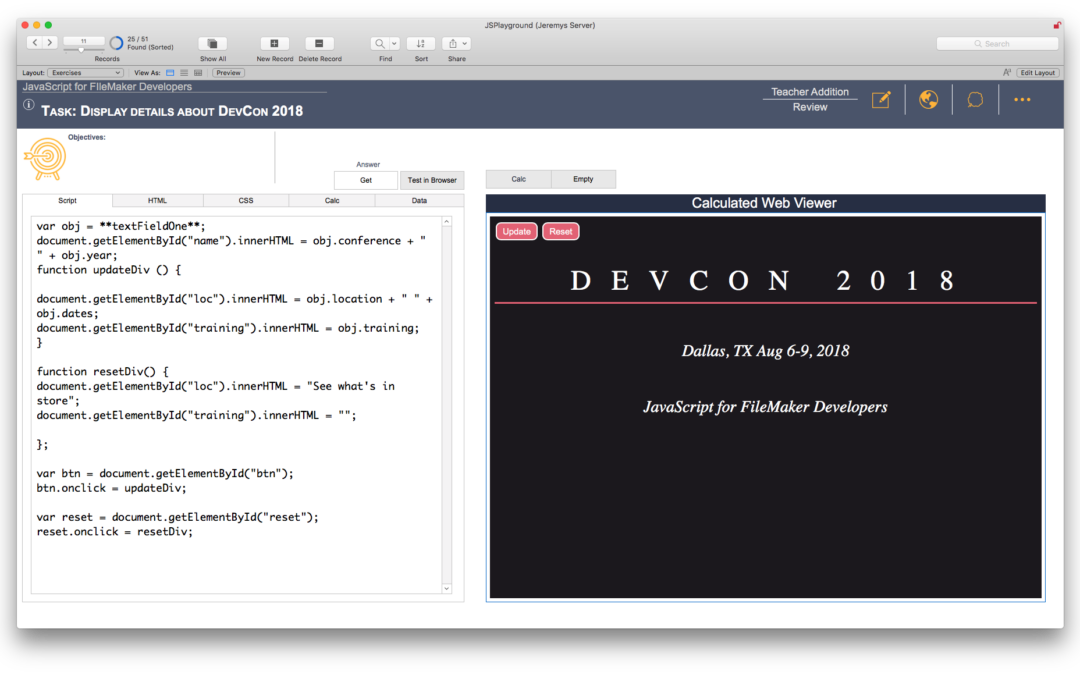
Task: Click the italic "JavaScript for FileMaker Developers" in web viewer
Action: click(x=765, y=407)
